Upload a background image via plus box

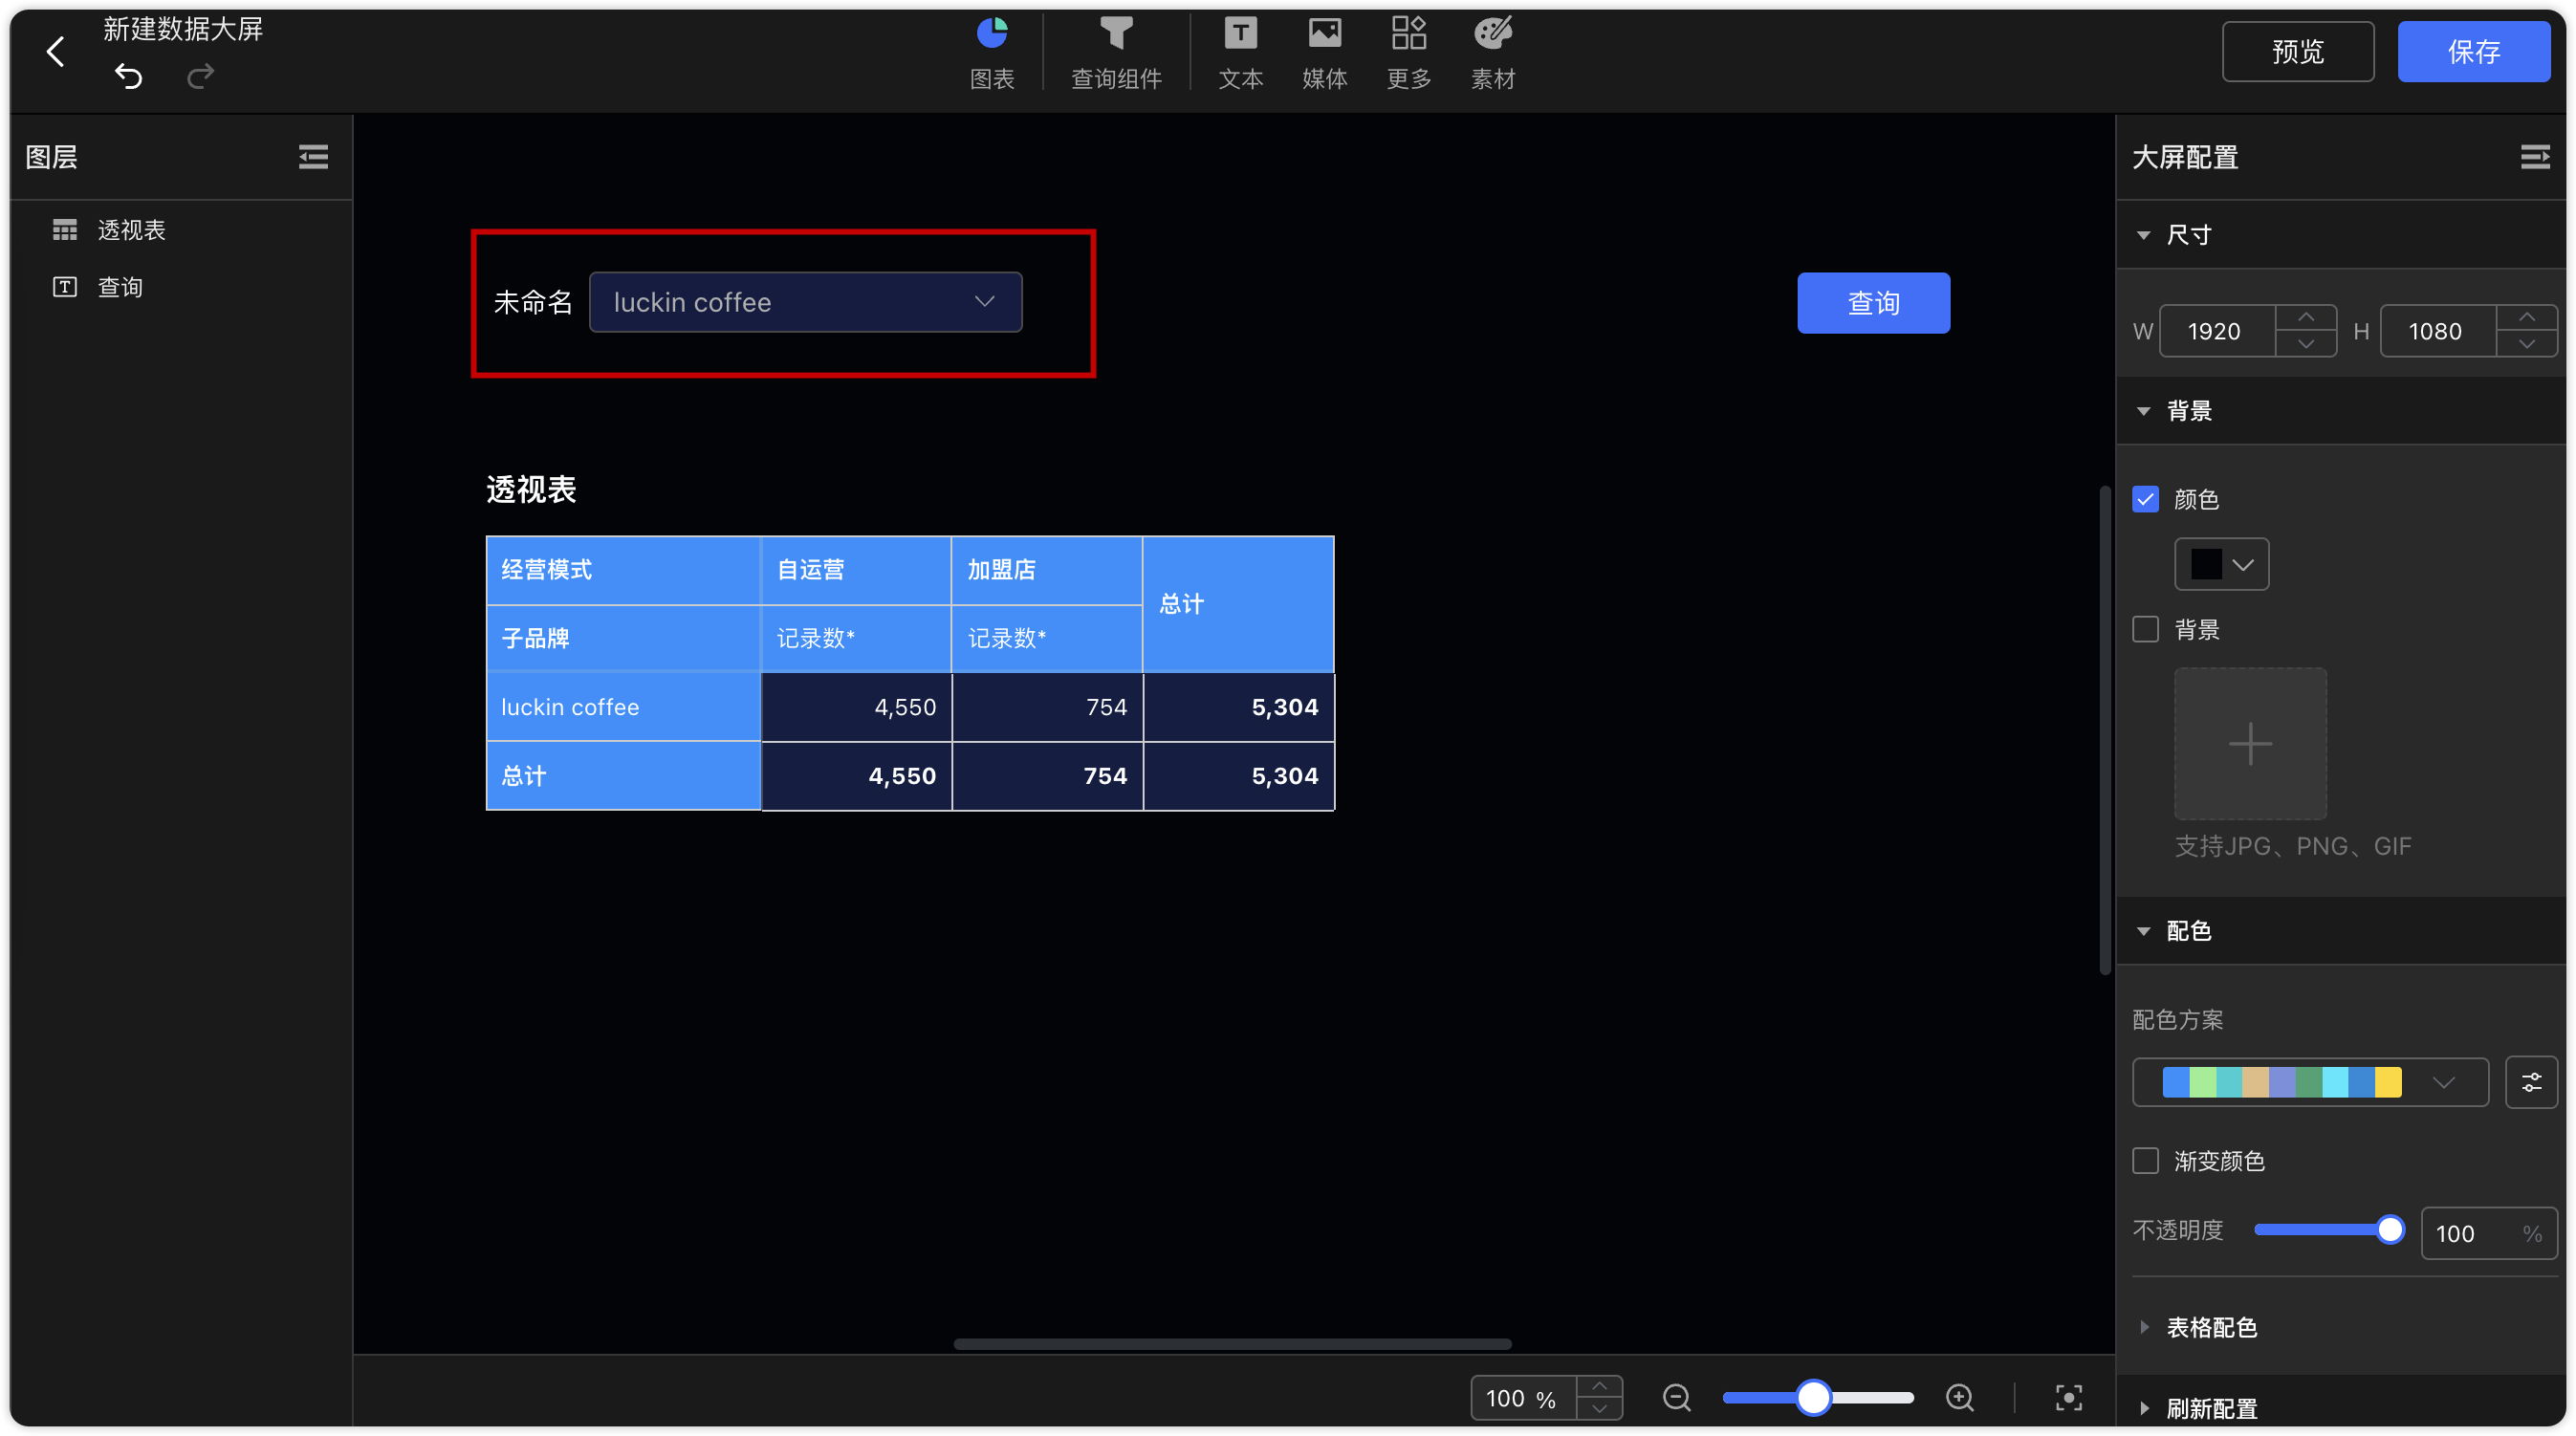pos(2250,744)
